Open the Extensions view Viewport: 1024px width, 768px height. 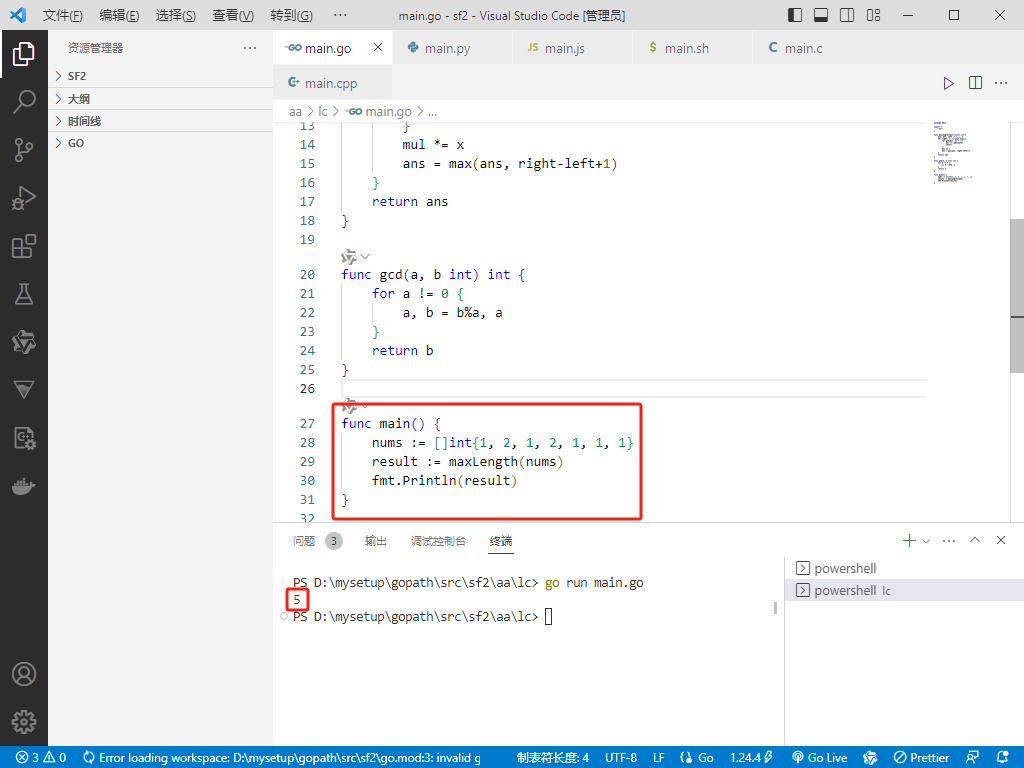(24, 246)
